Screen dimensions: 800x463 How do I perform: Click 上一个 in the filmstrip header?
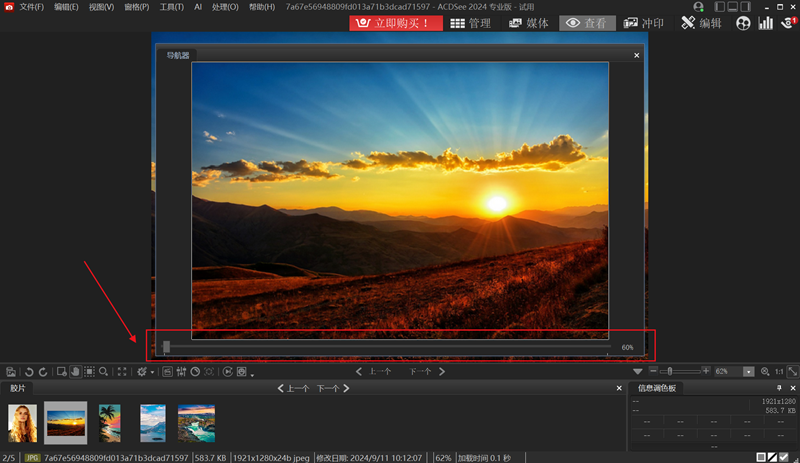coord(293,388)
